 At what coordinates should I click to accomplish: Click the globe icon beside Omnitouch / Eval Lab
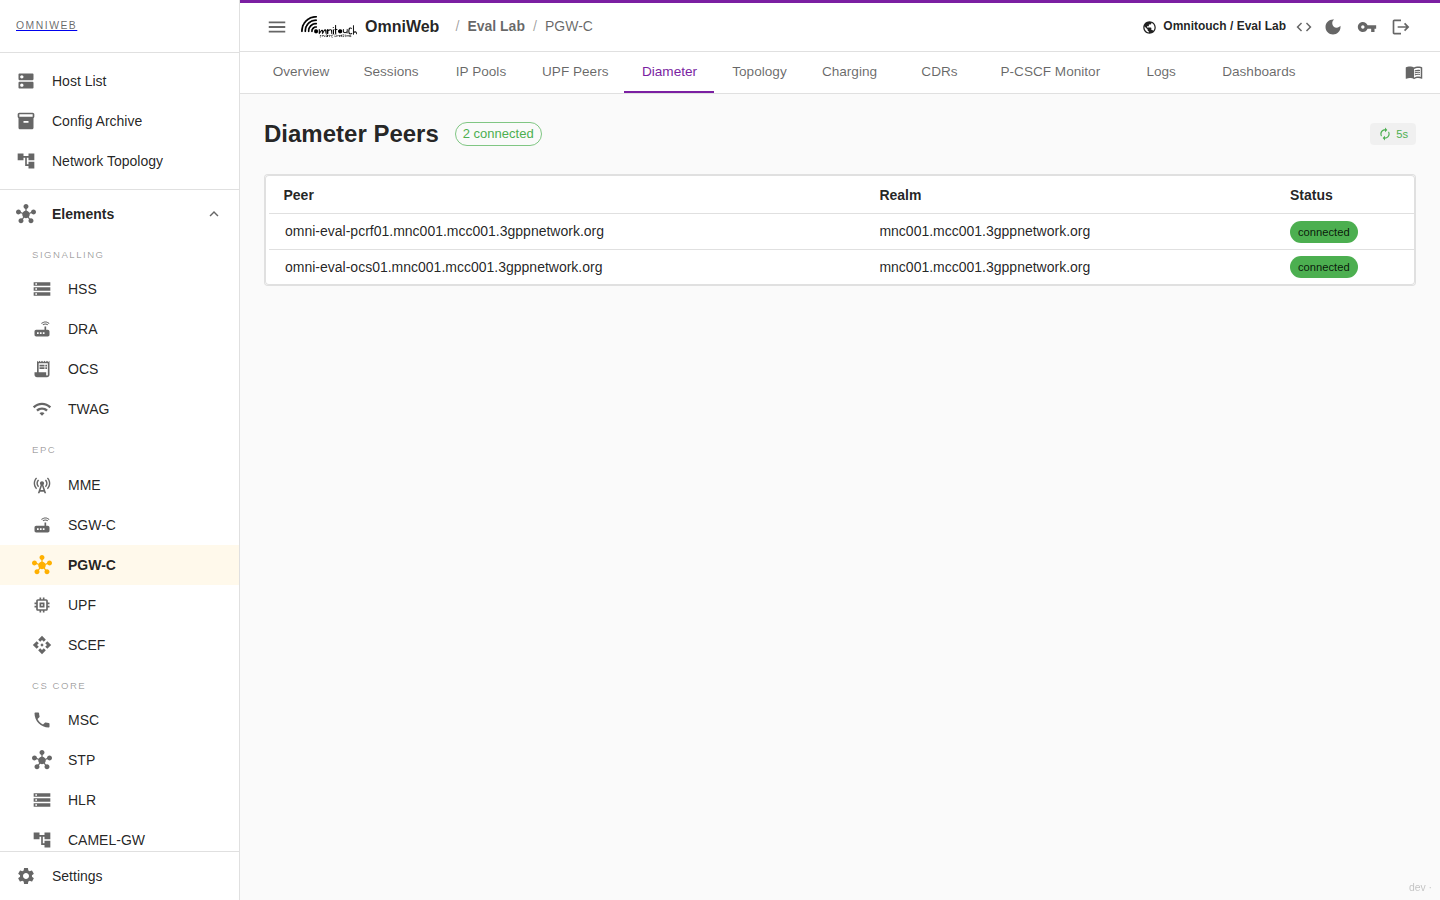pos(1149,27)
